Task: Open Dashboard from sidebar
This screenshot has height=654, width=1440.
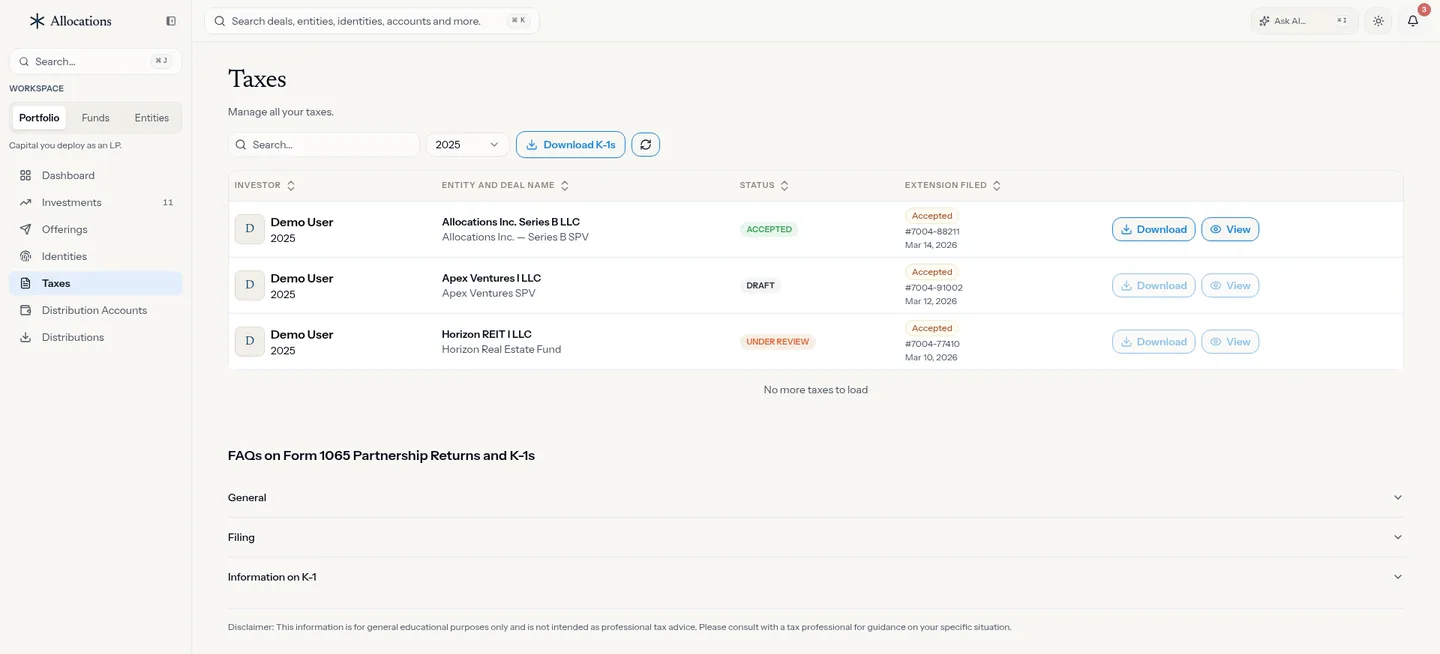Action: [x=96, y=175]
